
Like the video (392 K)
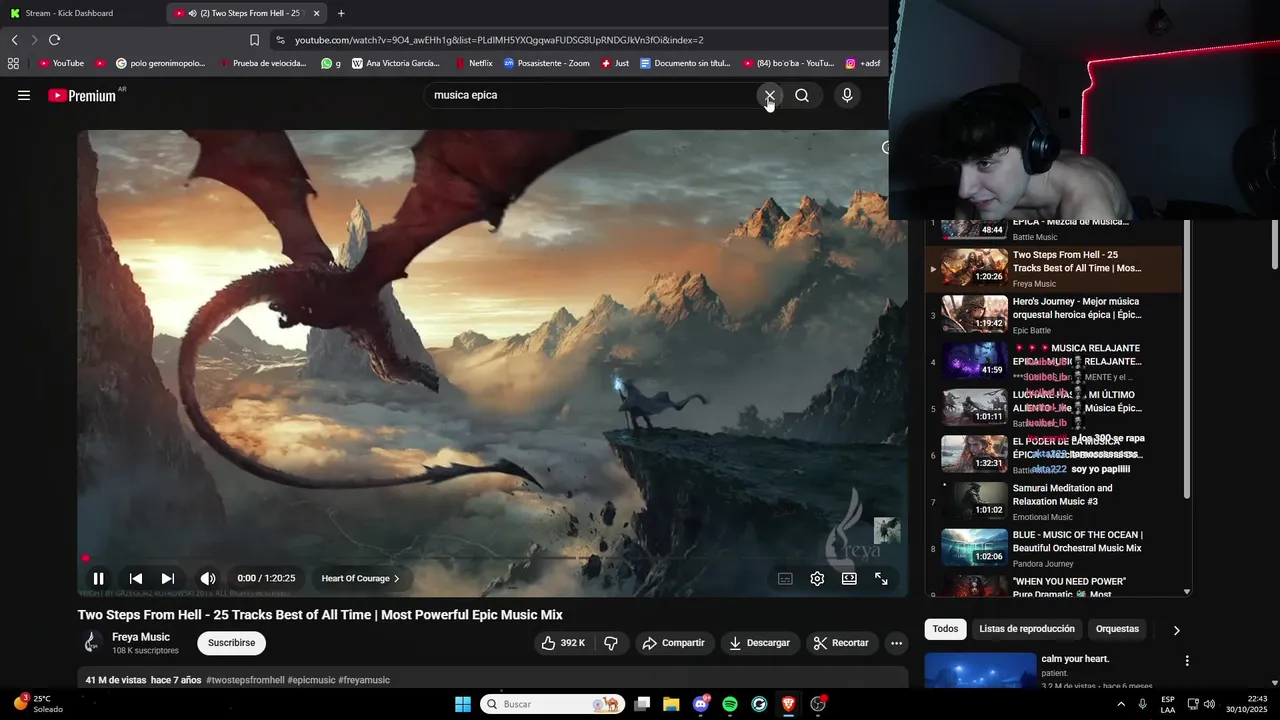point(563,643)
